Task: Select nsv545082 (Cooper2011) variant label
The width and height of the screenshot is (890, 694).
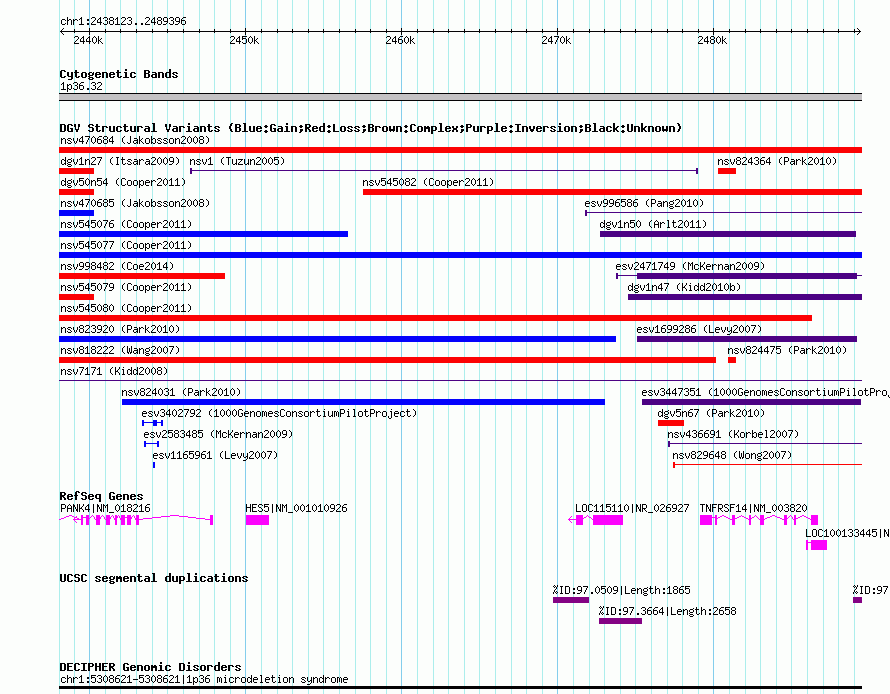Action: pyautogui.click(x=428, y=182)
